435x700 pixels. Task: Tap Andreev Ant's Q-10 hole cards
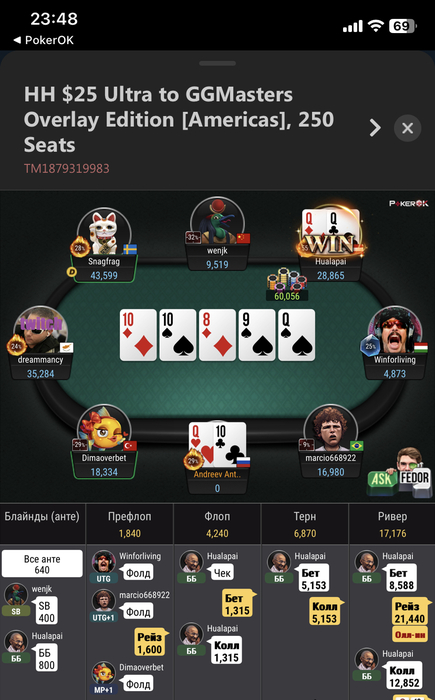tap(218, 444)
